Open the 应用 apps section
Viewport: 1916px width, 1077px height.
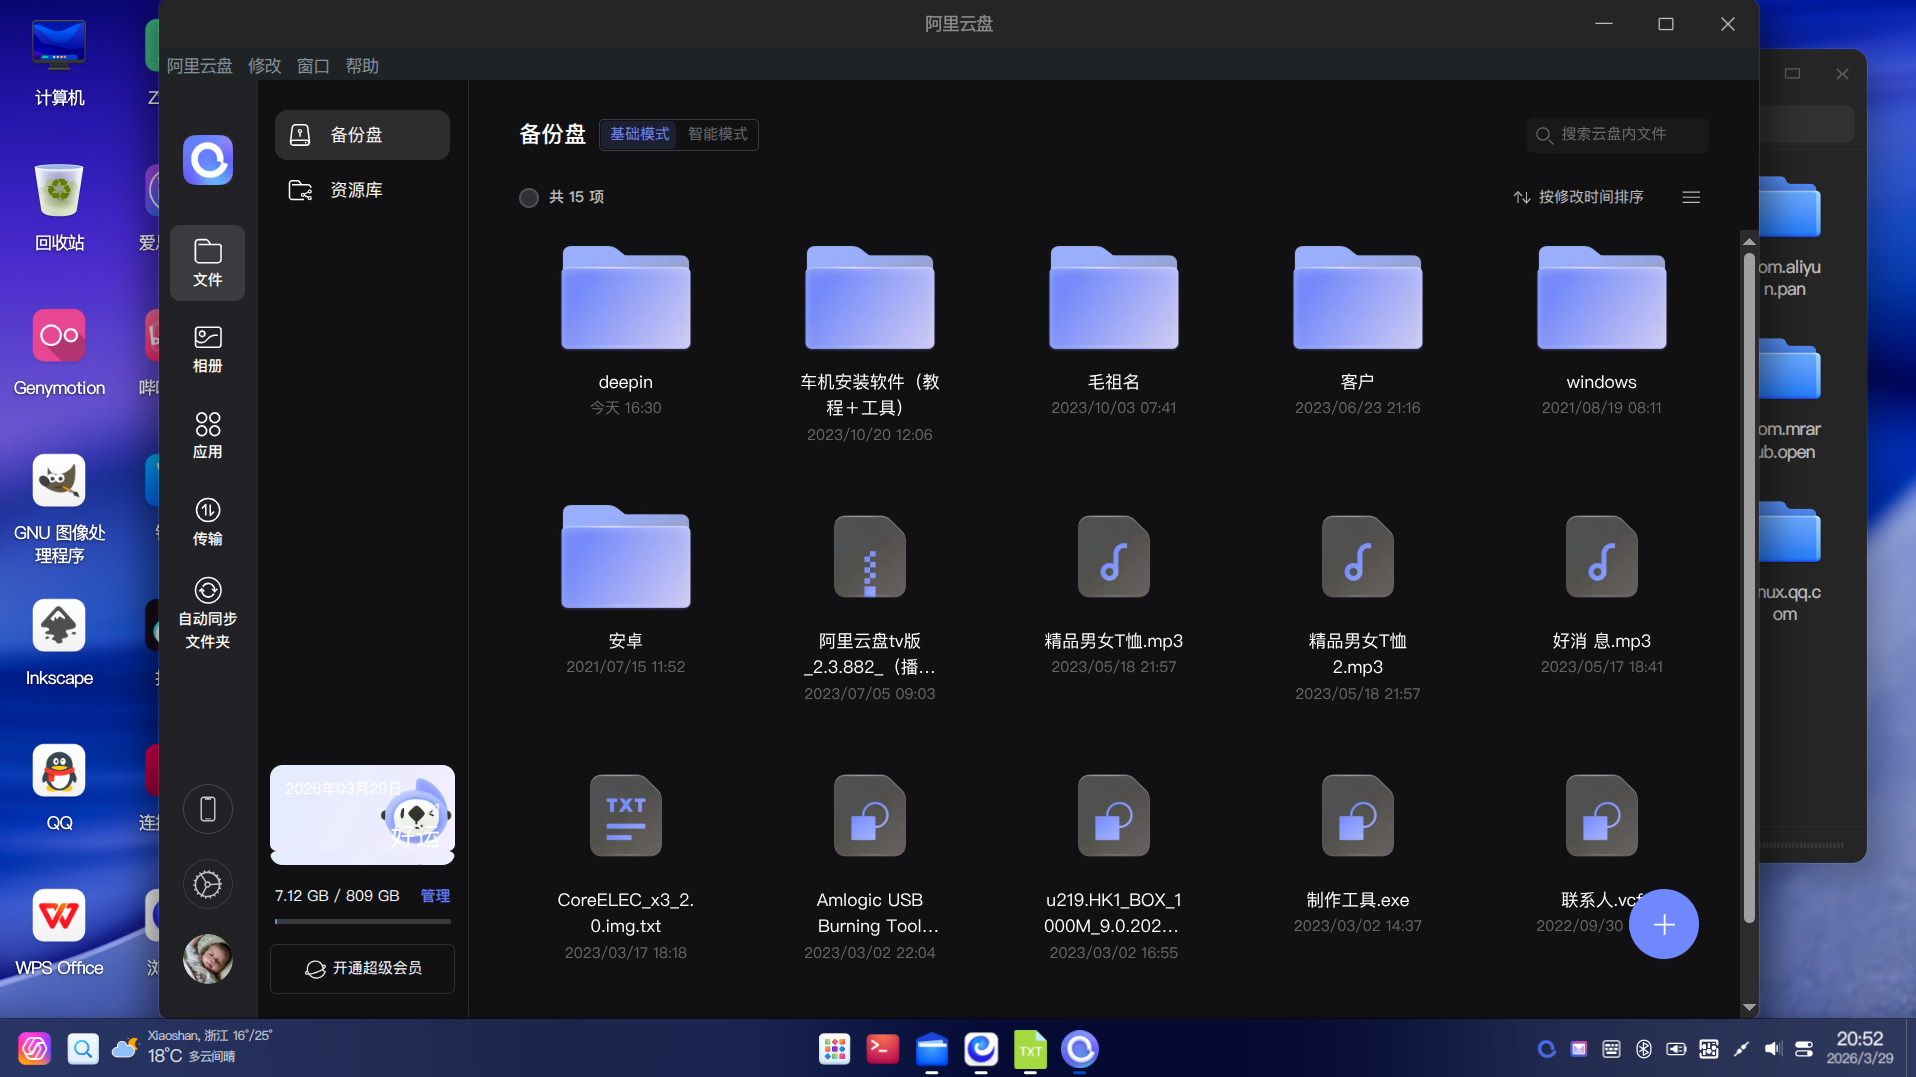click(207, 435)
